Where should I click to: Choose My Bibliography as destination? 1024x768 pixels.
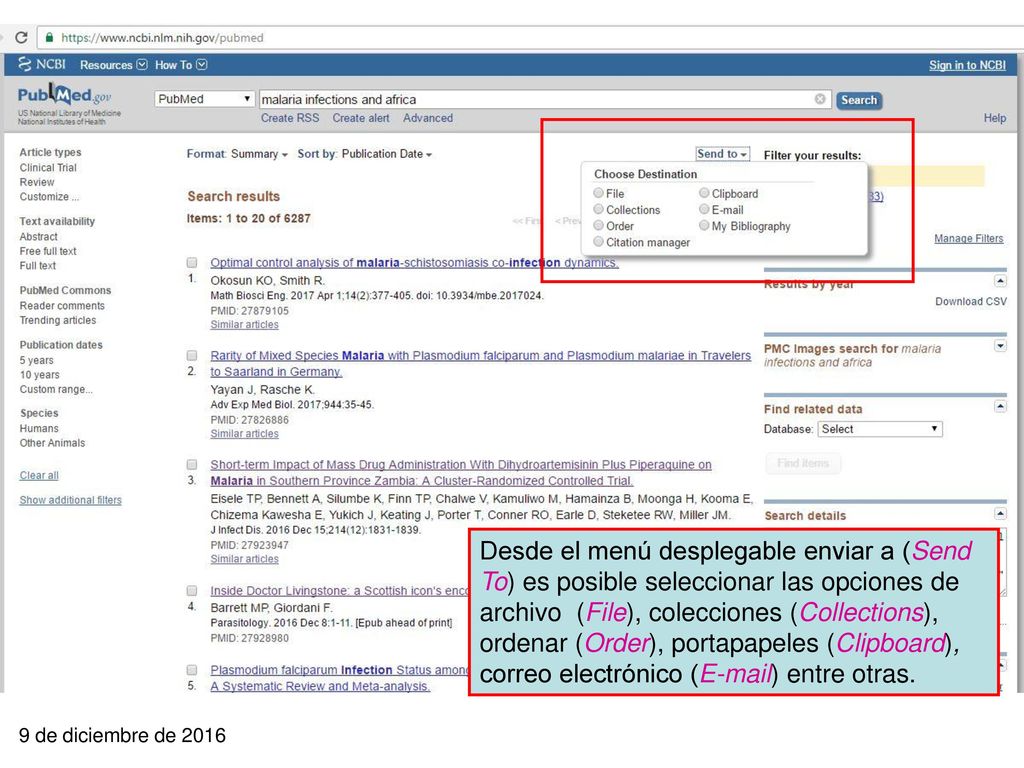click(x=704, y=225)
